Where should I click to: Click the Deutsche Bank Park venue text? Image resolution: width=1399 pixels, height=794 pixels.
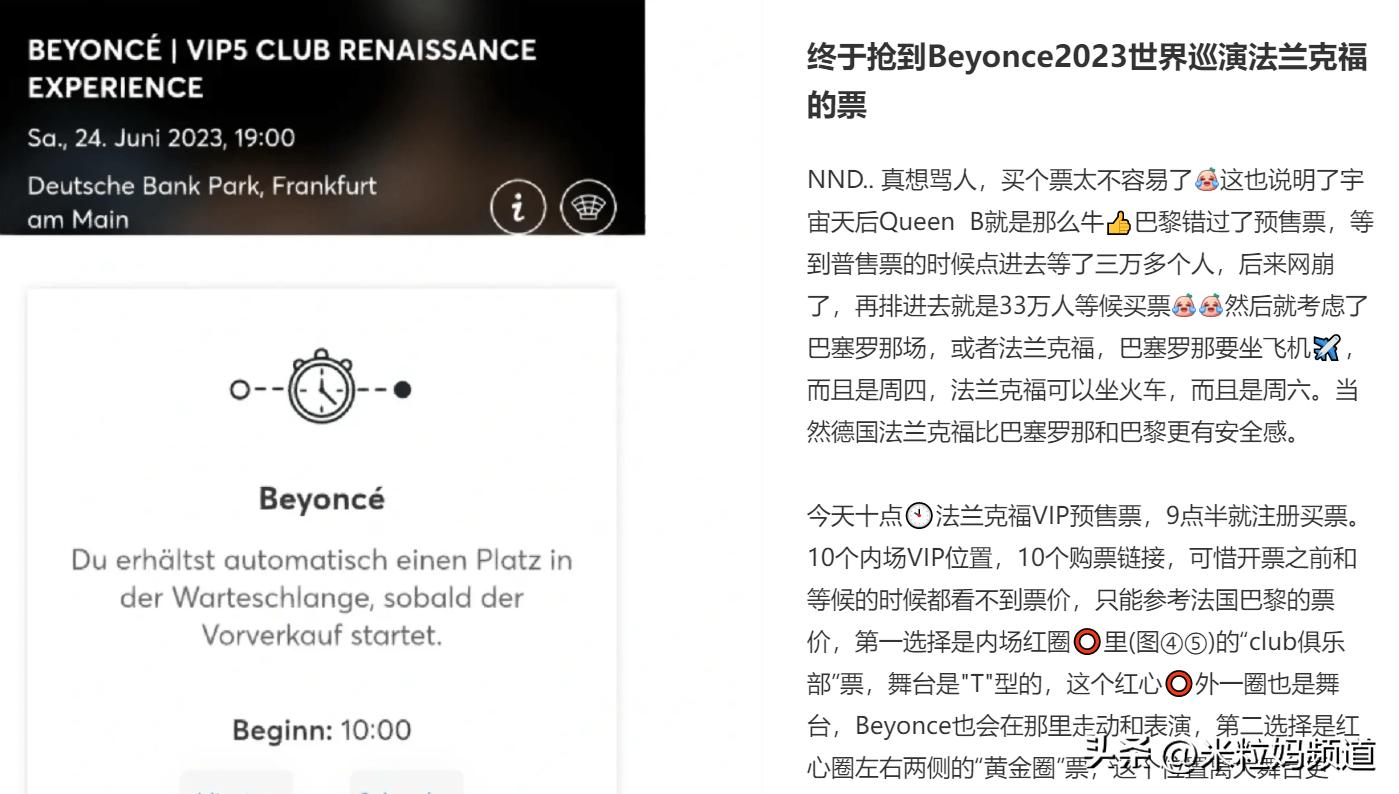202,202
